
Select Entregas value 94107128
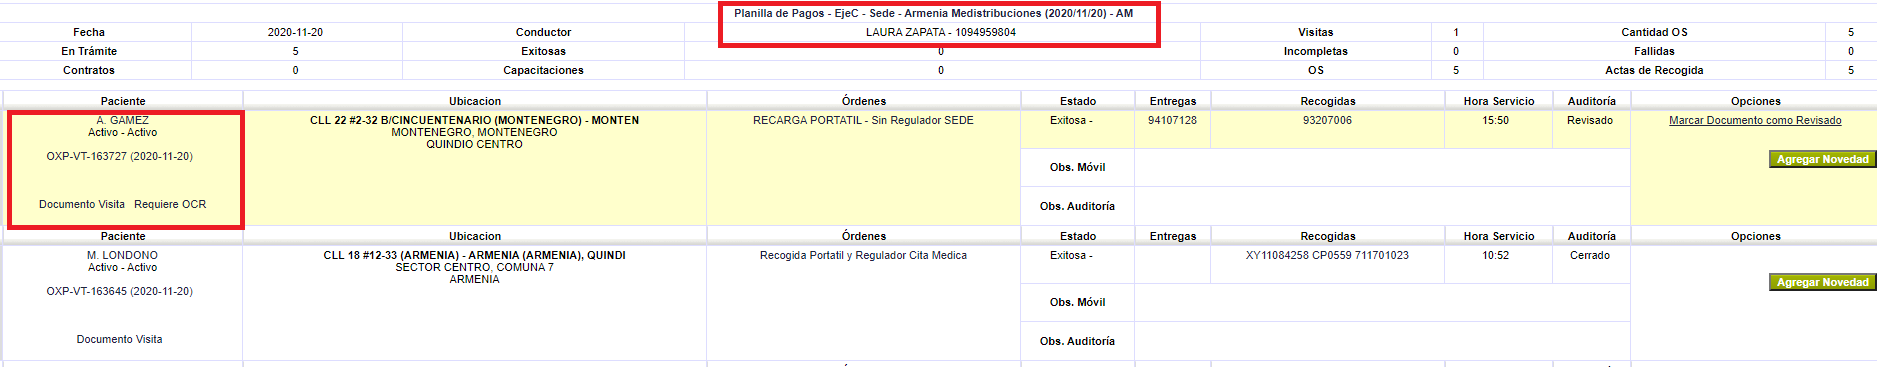(x=1172, y=120)
